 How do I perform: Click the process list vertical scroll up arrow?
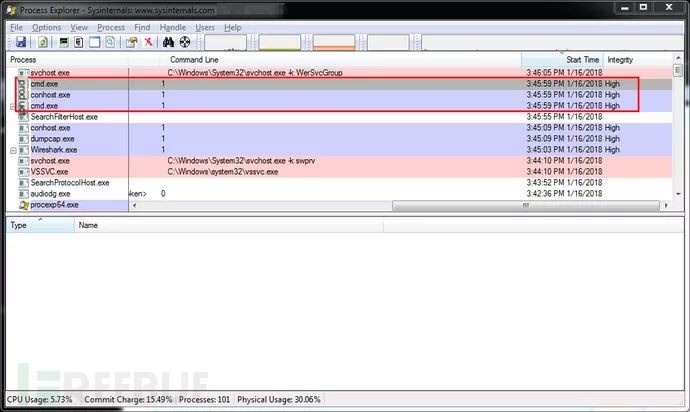[x=678, y=58]
